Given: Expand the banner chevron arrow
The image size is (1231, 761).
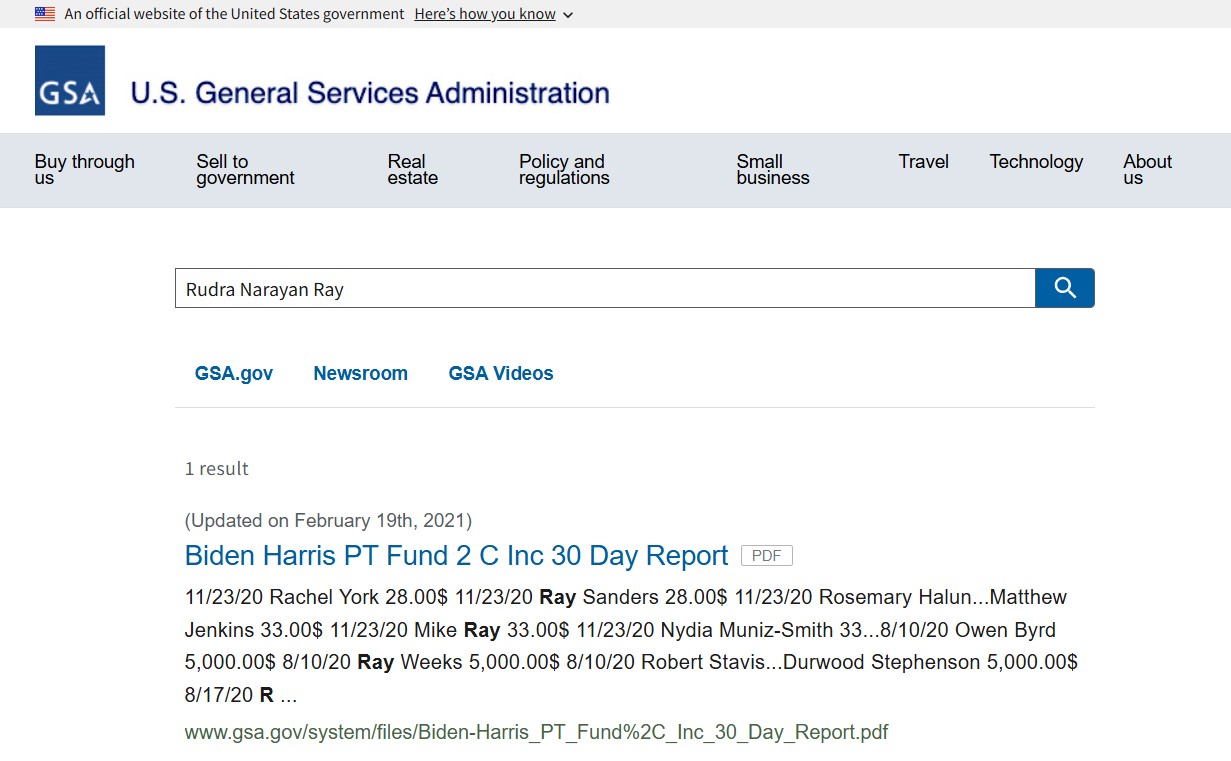Looking at the screenshot, I should coord(568,15).
